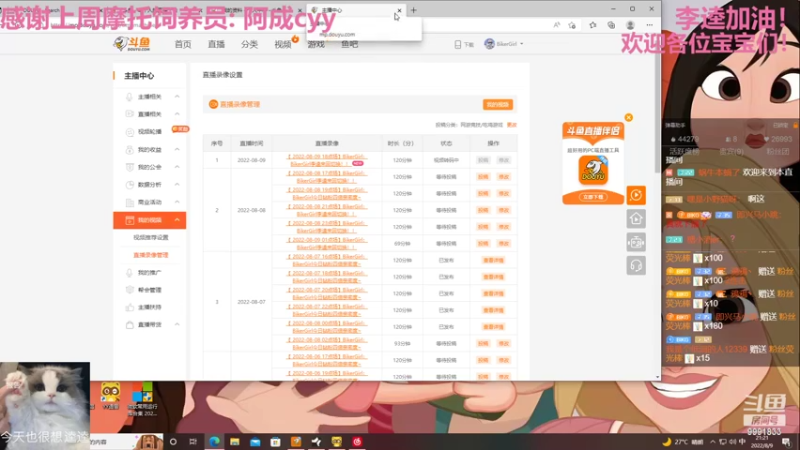Click the orange play floating sidebar icon
This screenshot has width=800, height=450.
click(x=636, y=195)
